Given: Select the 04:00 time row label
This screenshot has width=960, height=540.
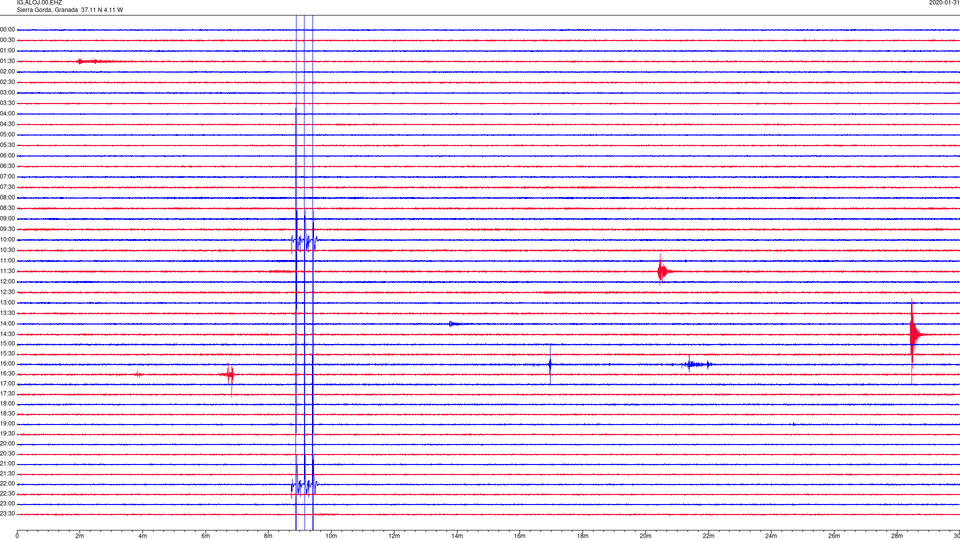Looking at the screenshot, I should [x=7, y=114].
